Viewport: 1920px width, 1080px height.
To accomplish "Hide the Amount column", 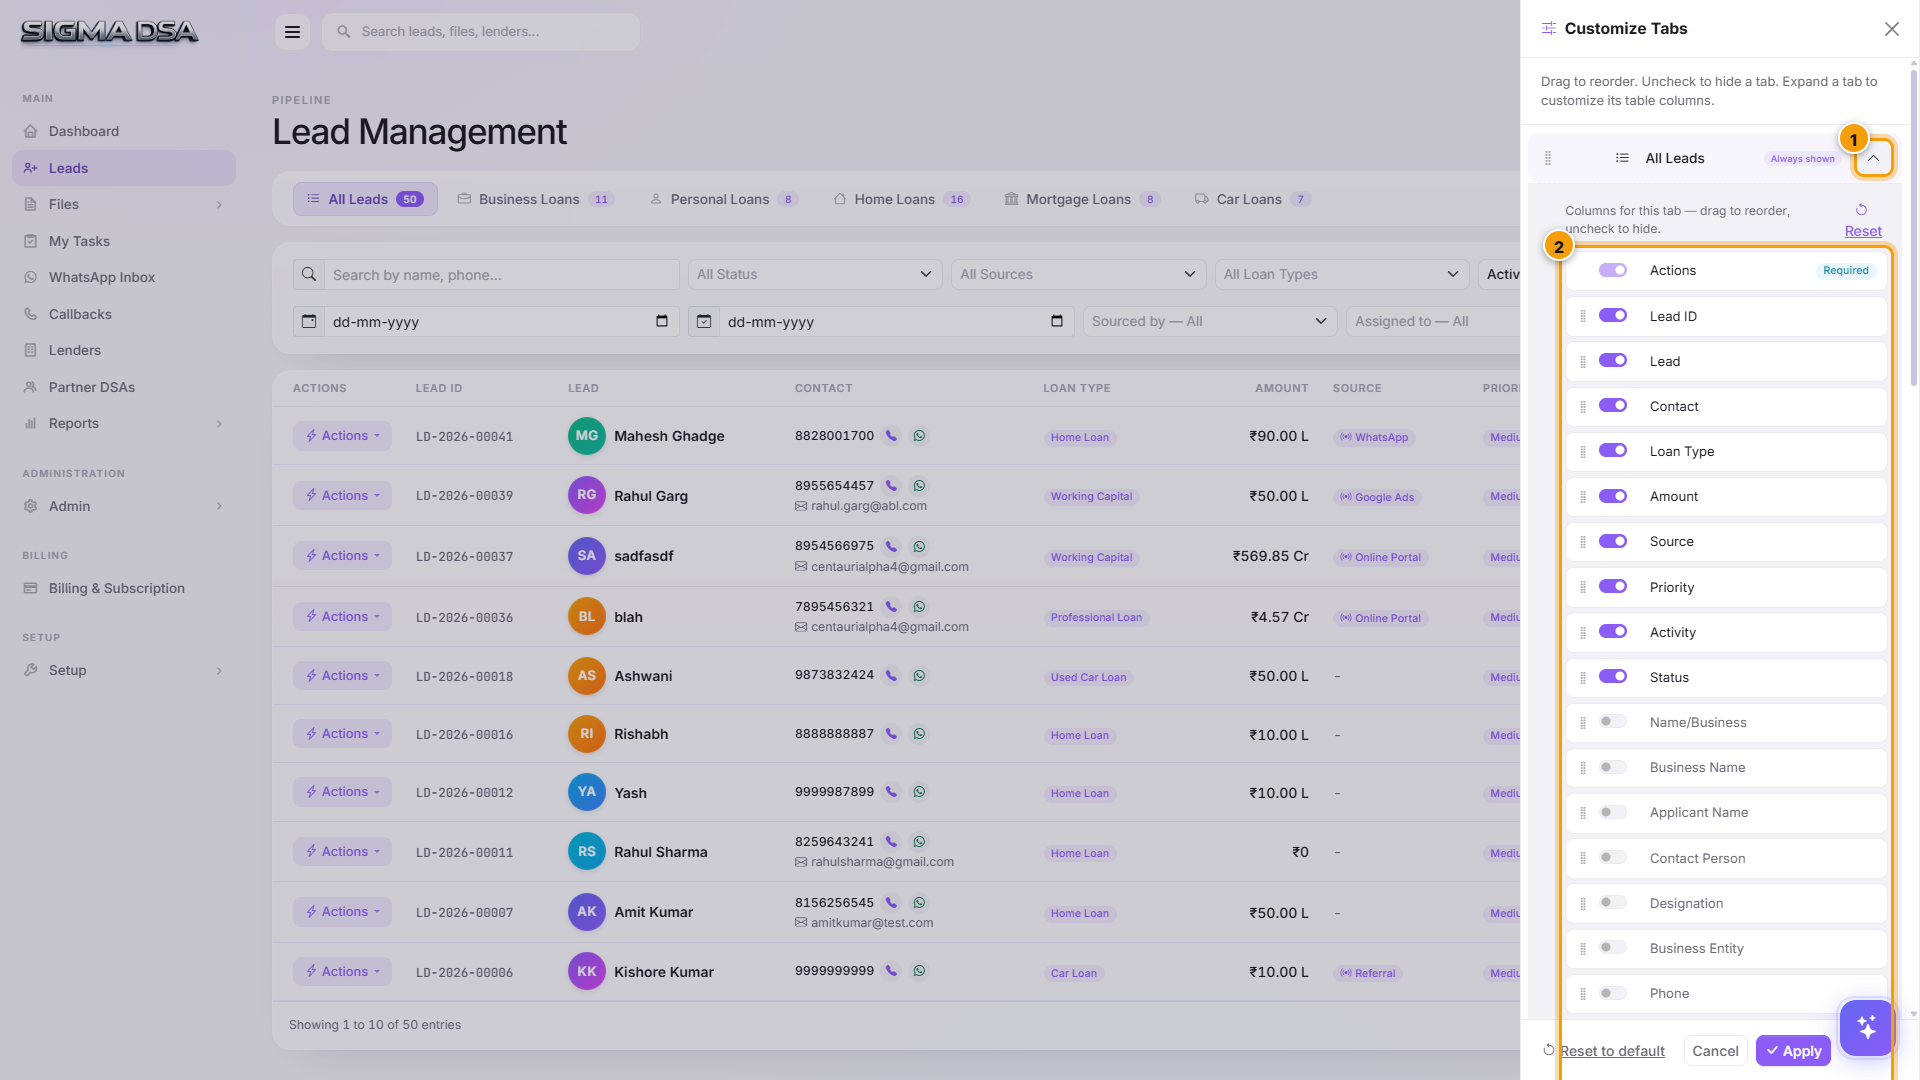I will click(1613, 496).
